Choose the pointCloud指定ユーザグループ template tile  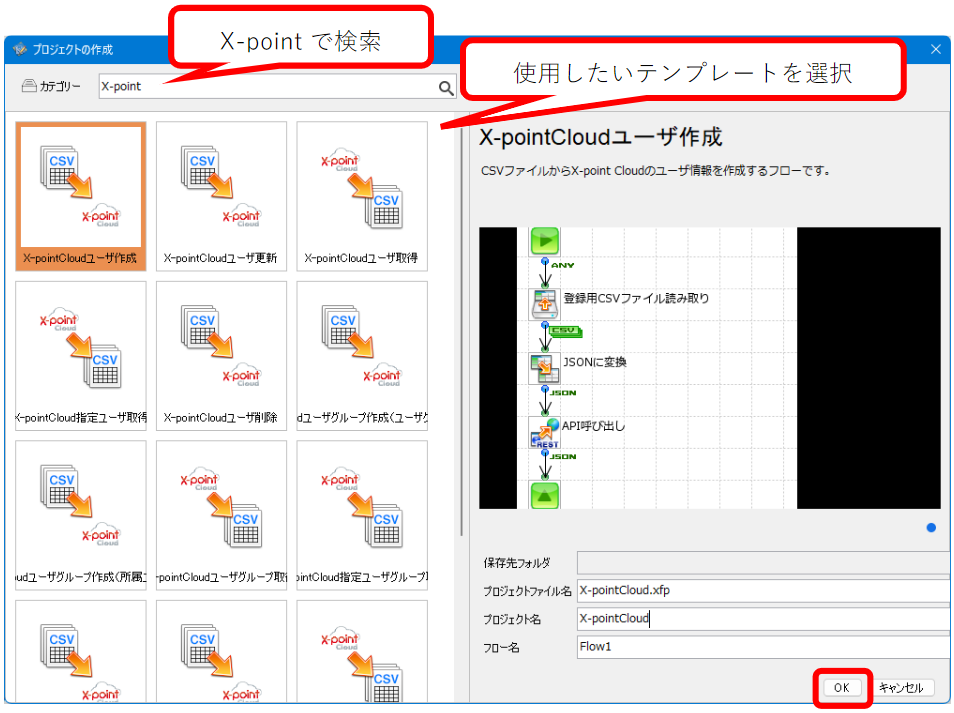362,515
